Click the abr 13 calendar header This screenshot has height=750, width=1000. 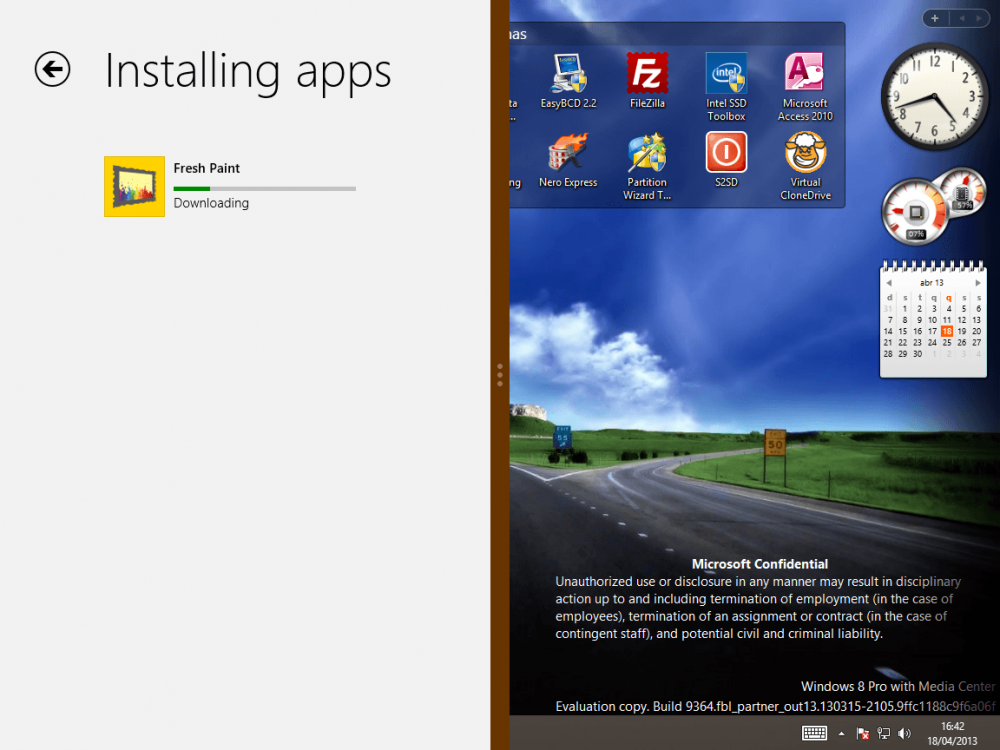click(x=932, y=283)
